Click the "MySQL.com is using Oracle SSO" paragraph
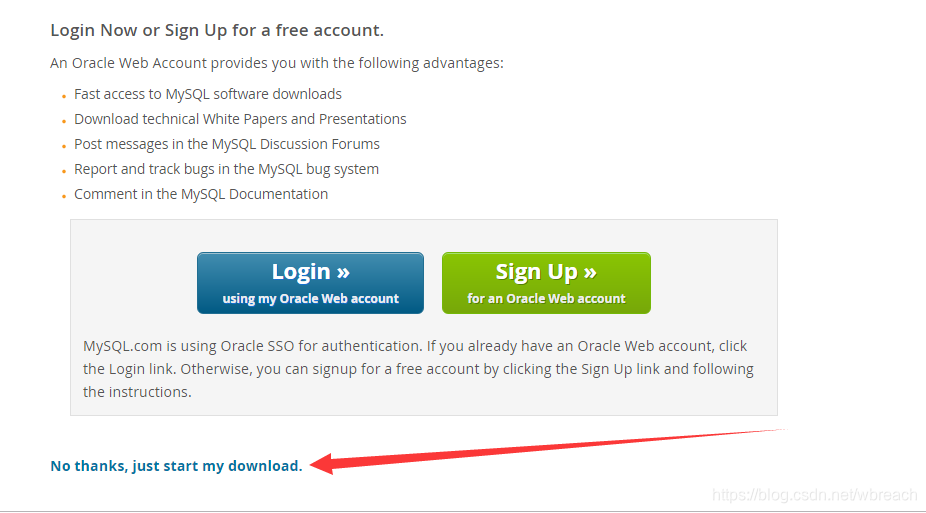 point(418,369)
